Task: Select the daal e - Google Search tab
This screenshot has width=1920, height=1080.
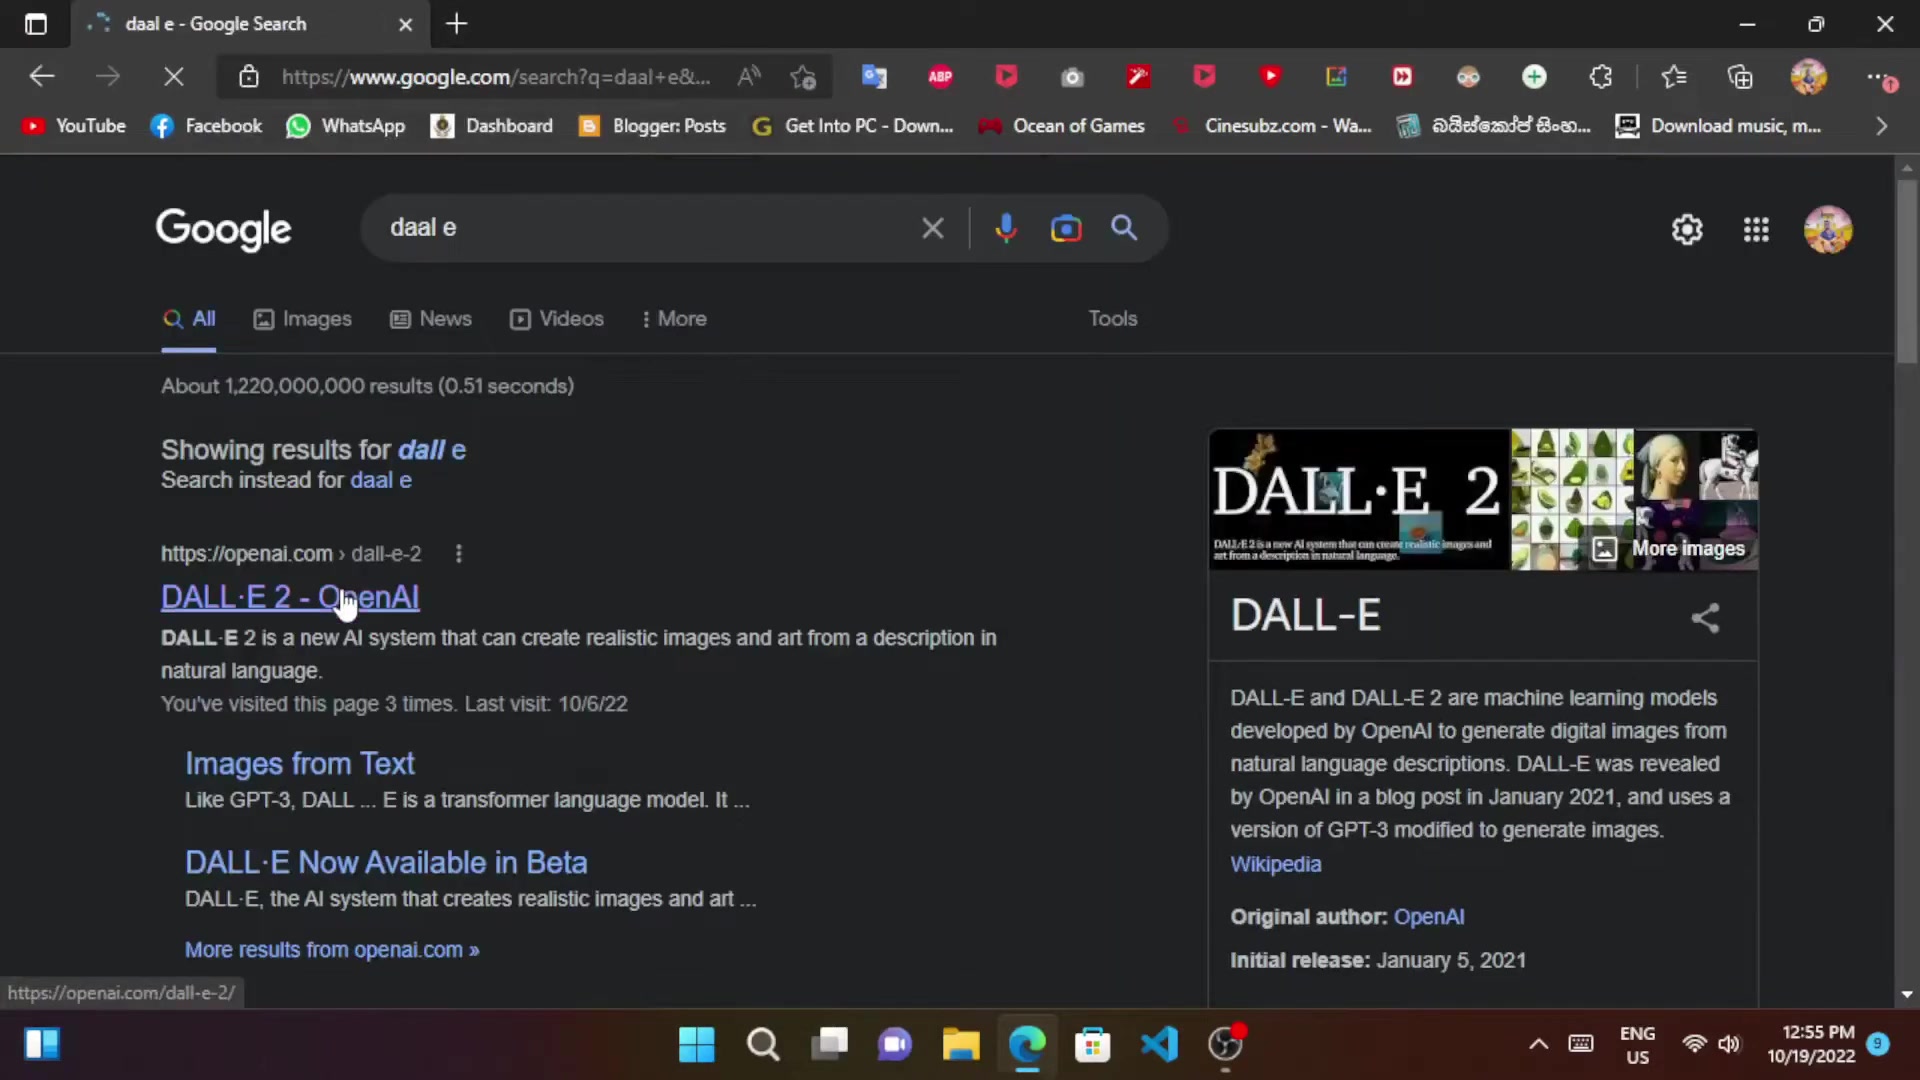Action: point(251,24)
